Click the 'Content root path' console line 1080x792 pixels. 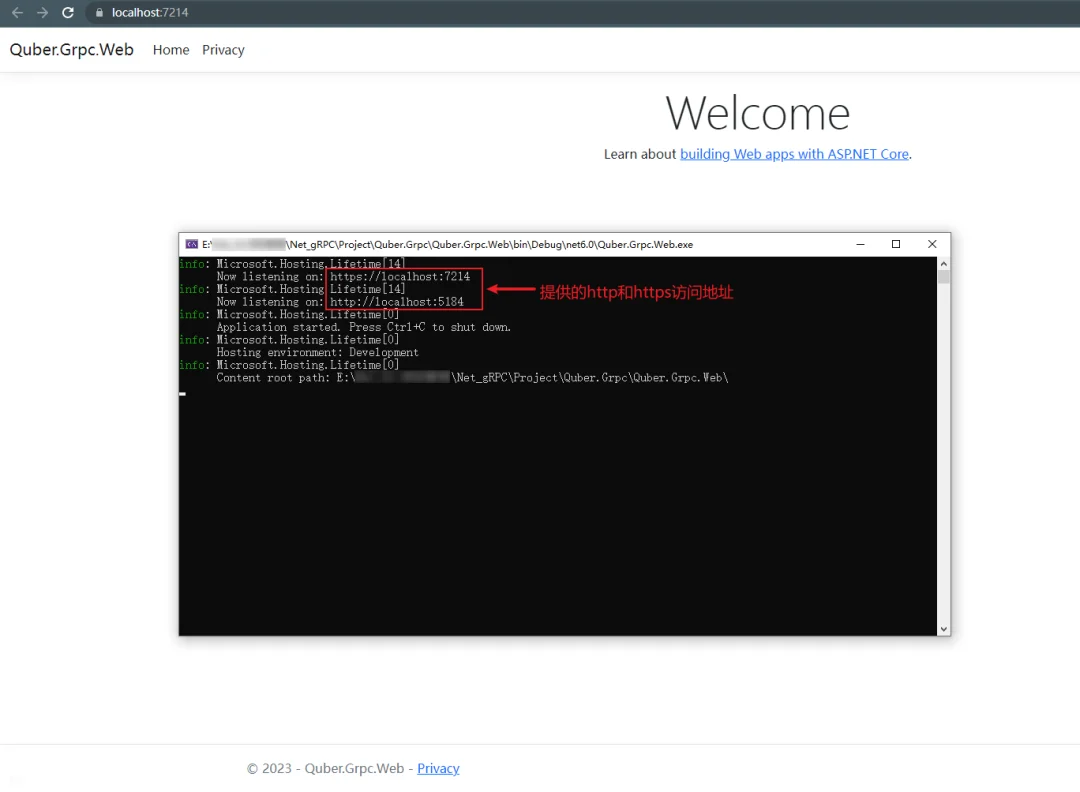pos(472,377)
